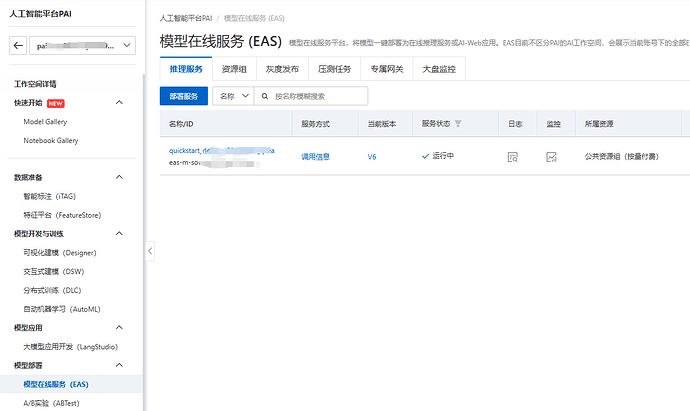This screenshot has height=411, width=690.
Task: Open the quickstart service name link
Action: 221,150
